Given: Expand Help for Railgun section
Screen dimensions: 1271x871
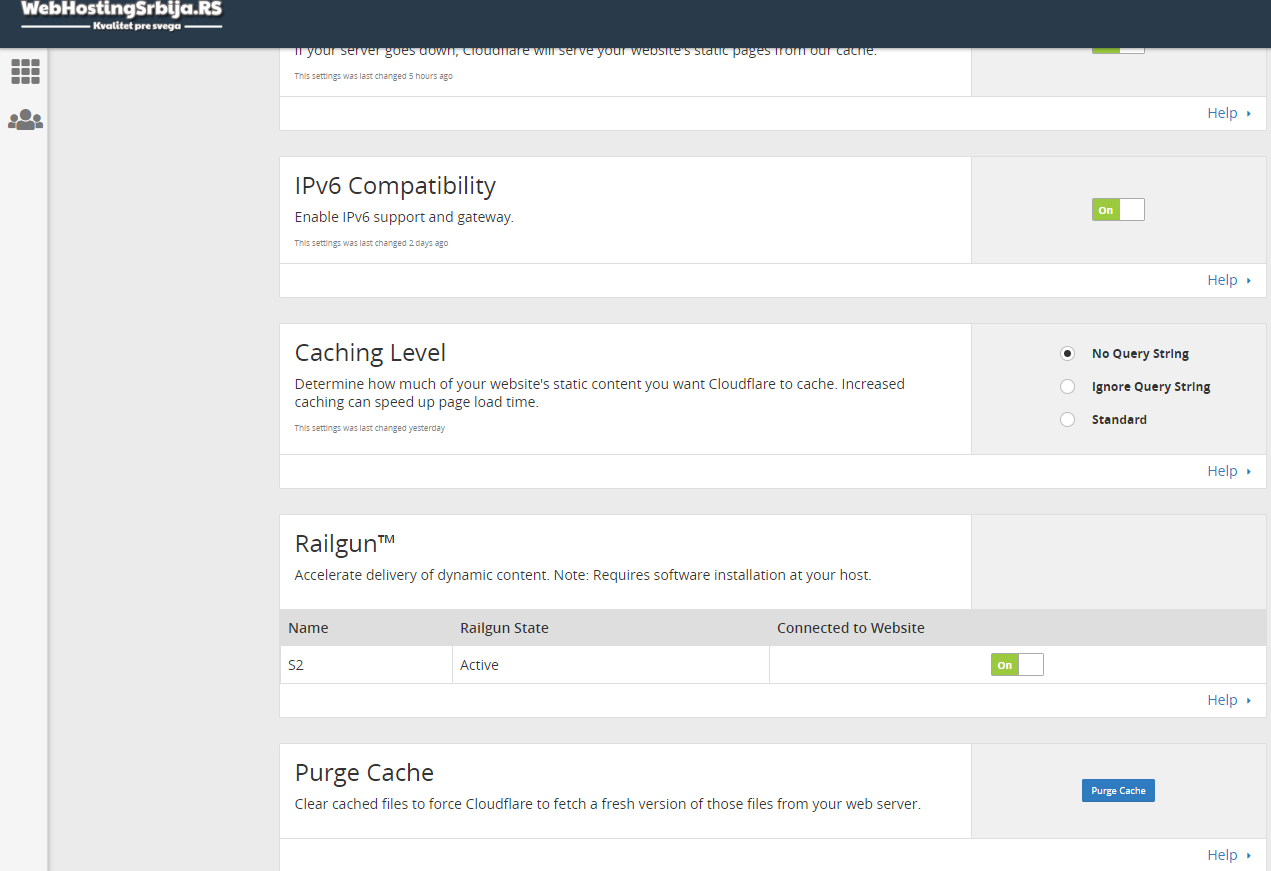Looking at the screenshot, I should pyautogui.click(x=1229, y=700).
